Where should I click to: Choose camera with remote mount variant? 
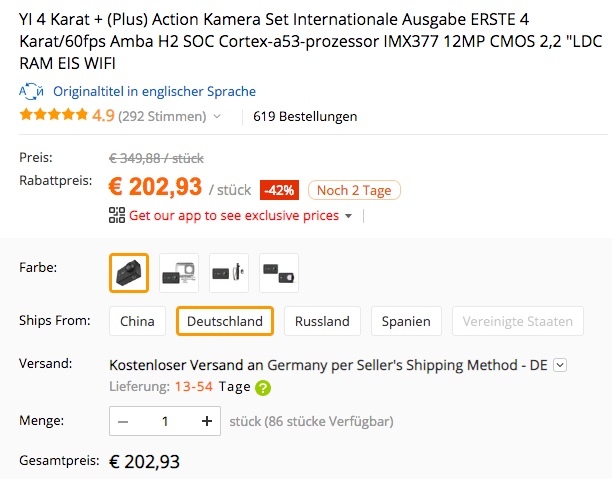[229, 273]
